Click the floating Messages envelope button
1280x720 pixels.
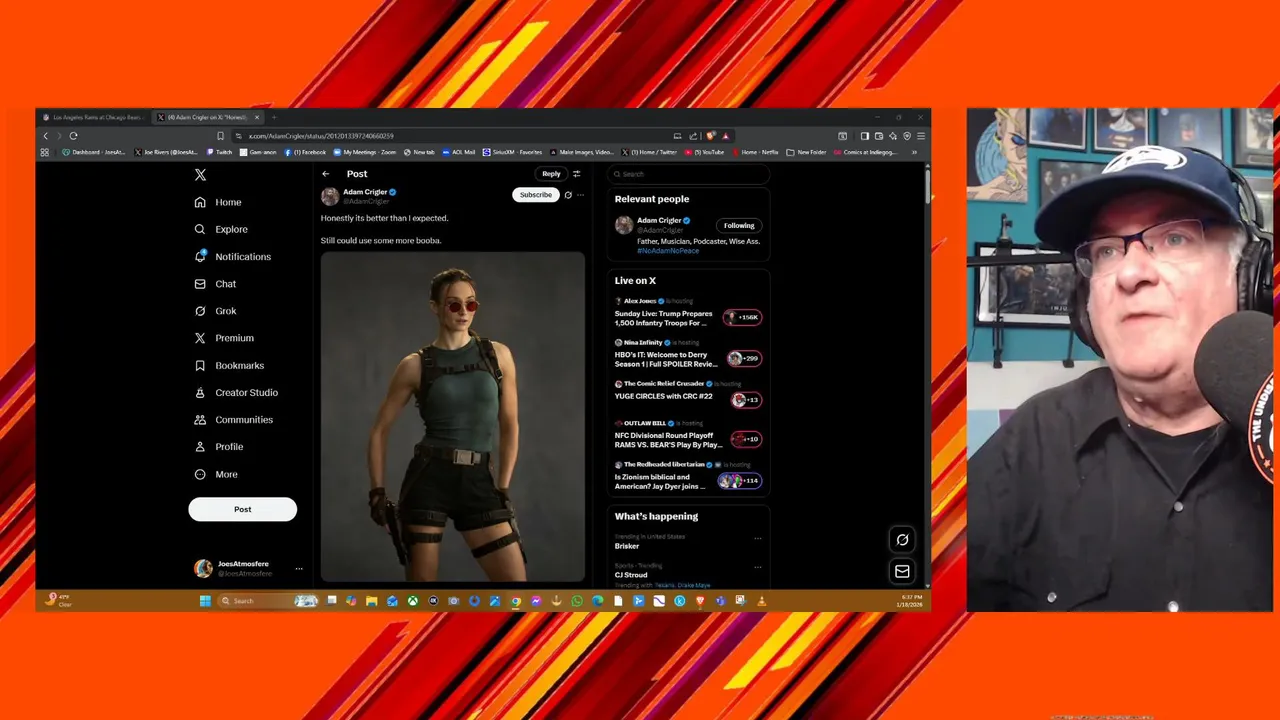point(902,572)
